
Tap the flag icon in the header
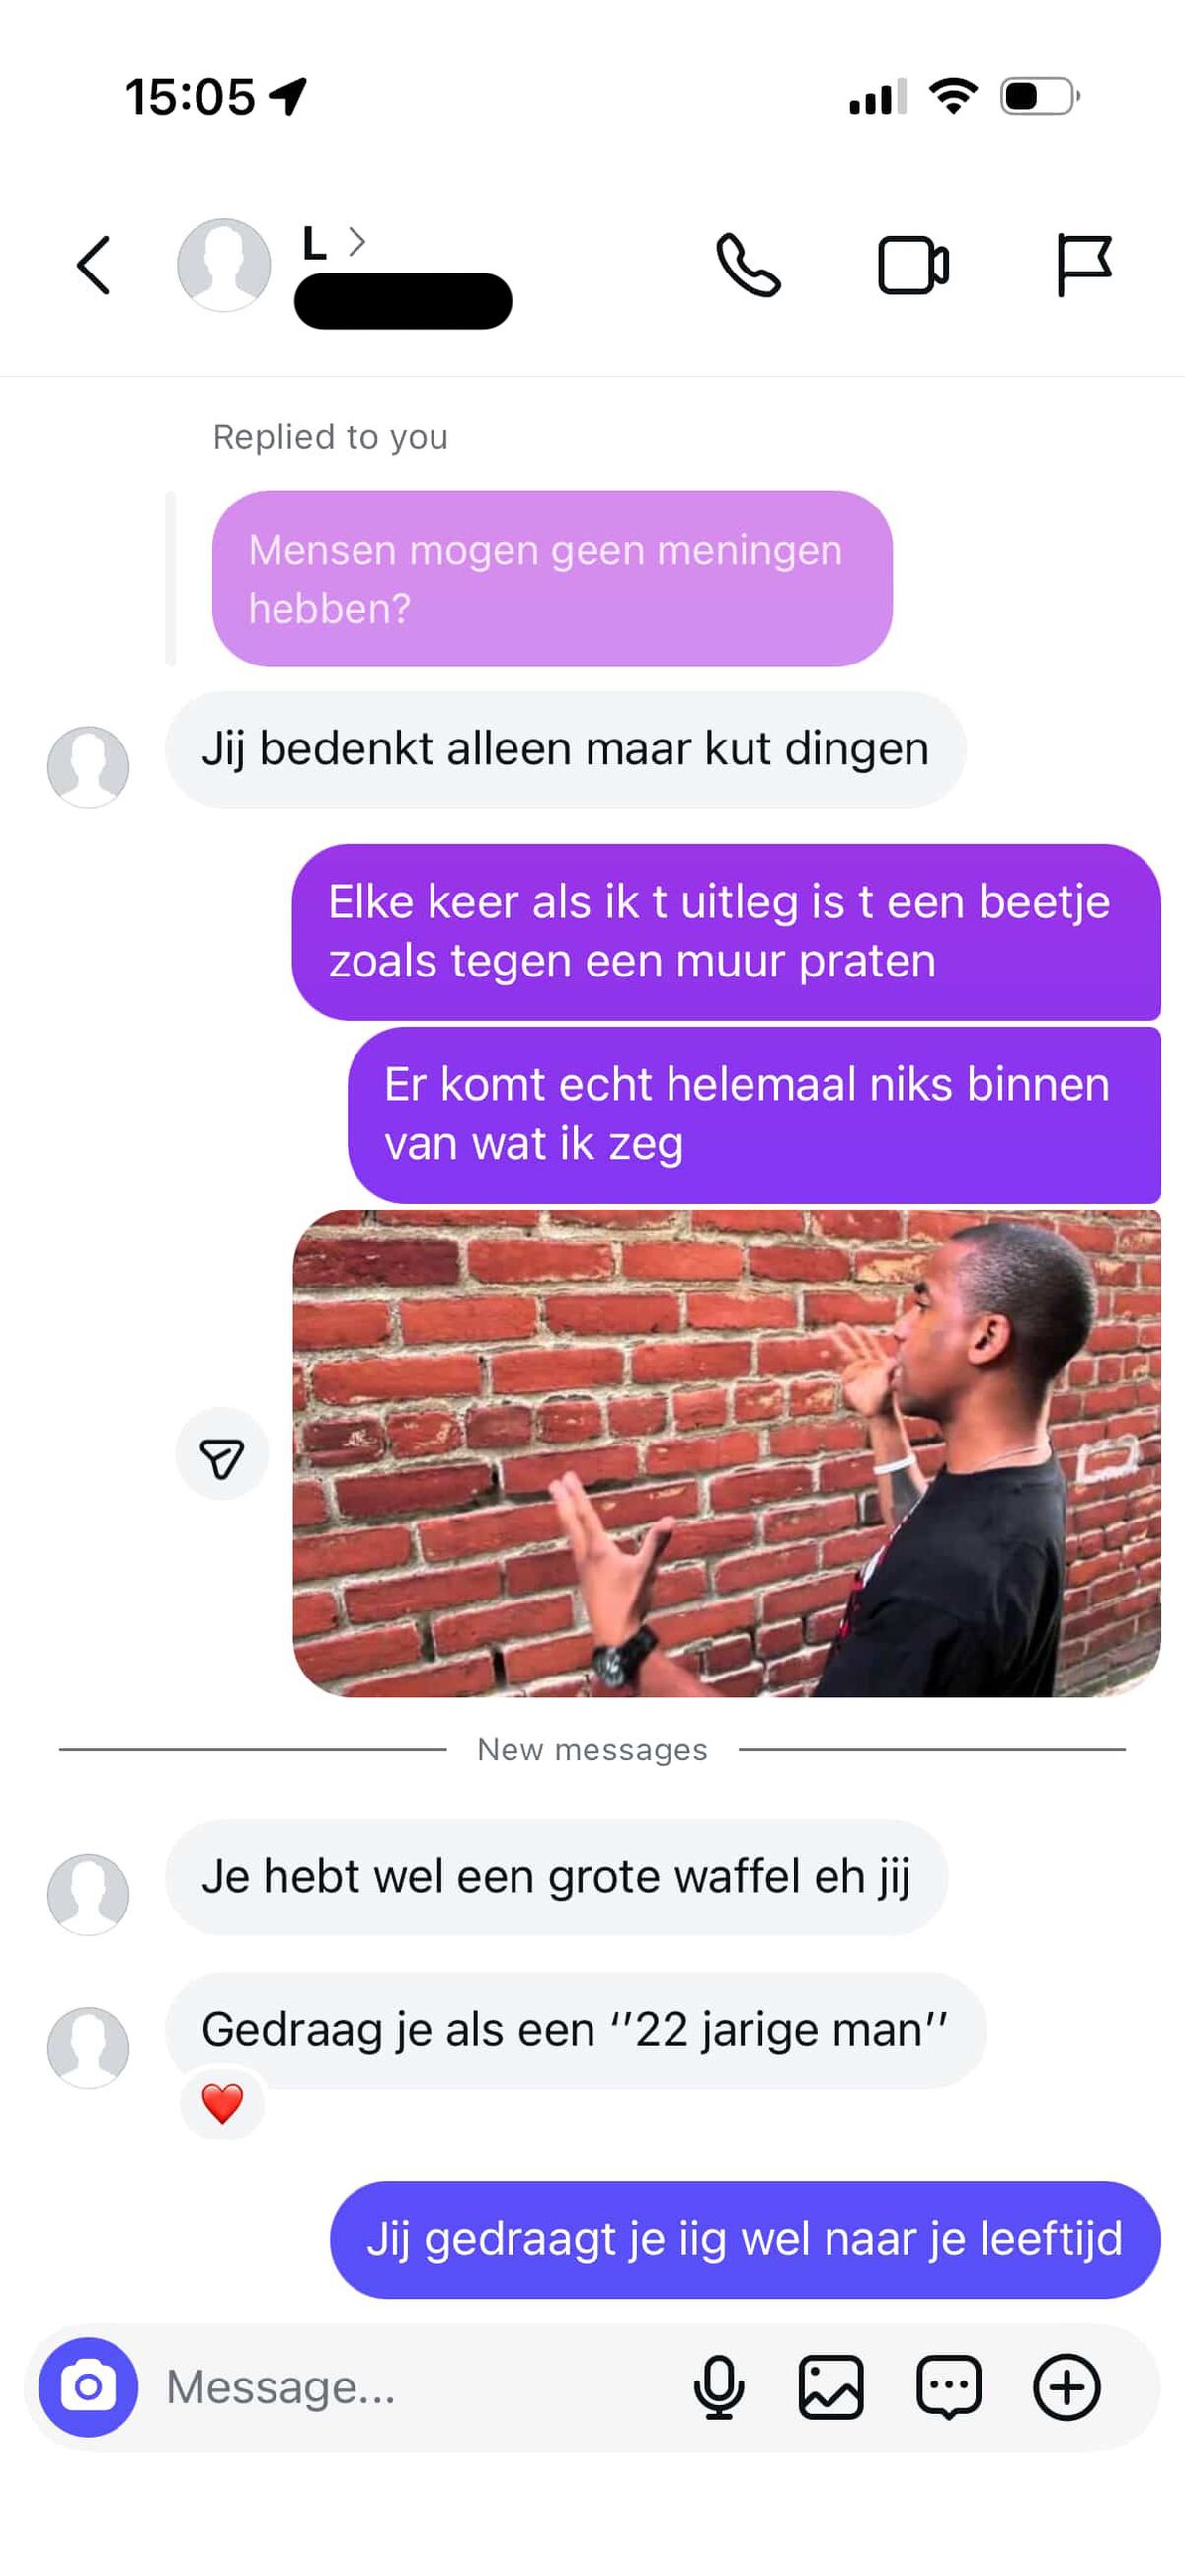pyautogui.click(x=1084, y=265)
